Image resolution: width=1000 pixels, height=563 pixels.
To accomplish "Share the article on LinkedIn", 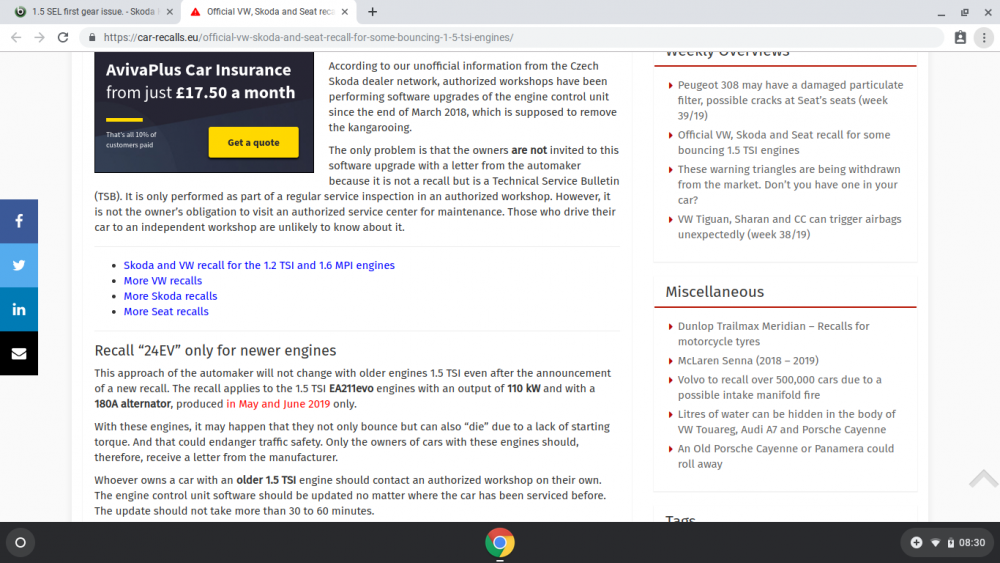I will click(18, 309).
